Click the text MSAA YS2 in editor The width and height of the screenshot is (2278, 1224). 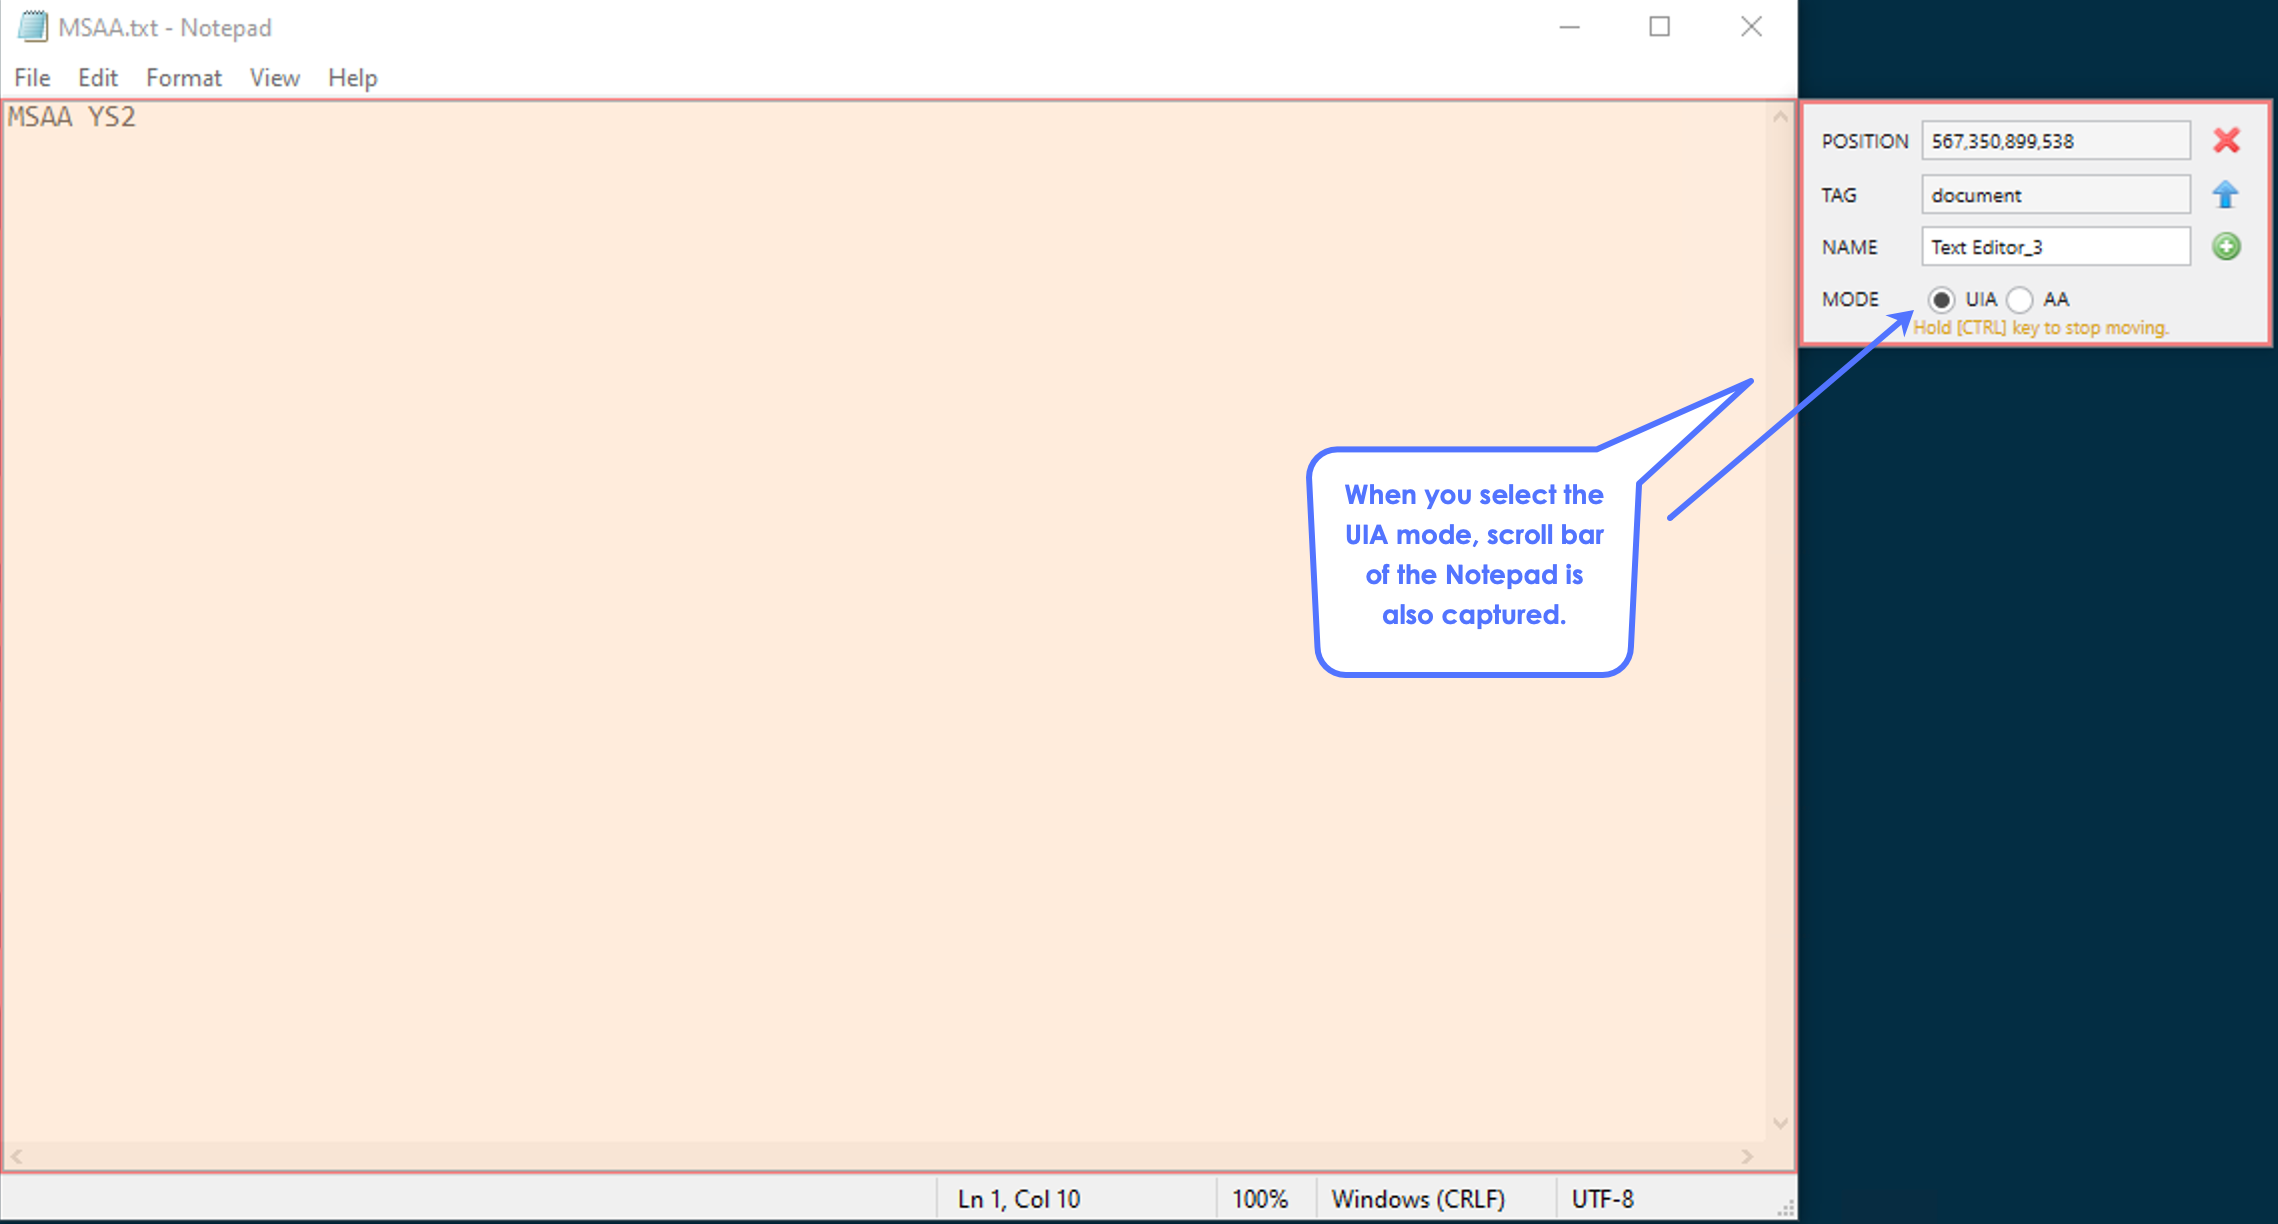click(x=72, y=117)
